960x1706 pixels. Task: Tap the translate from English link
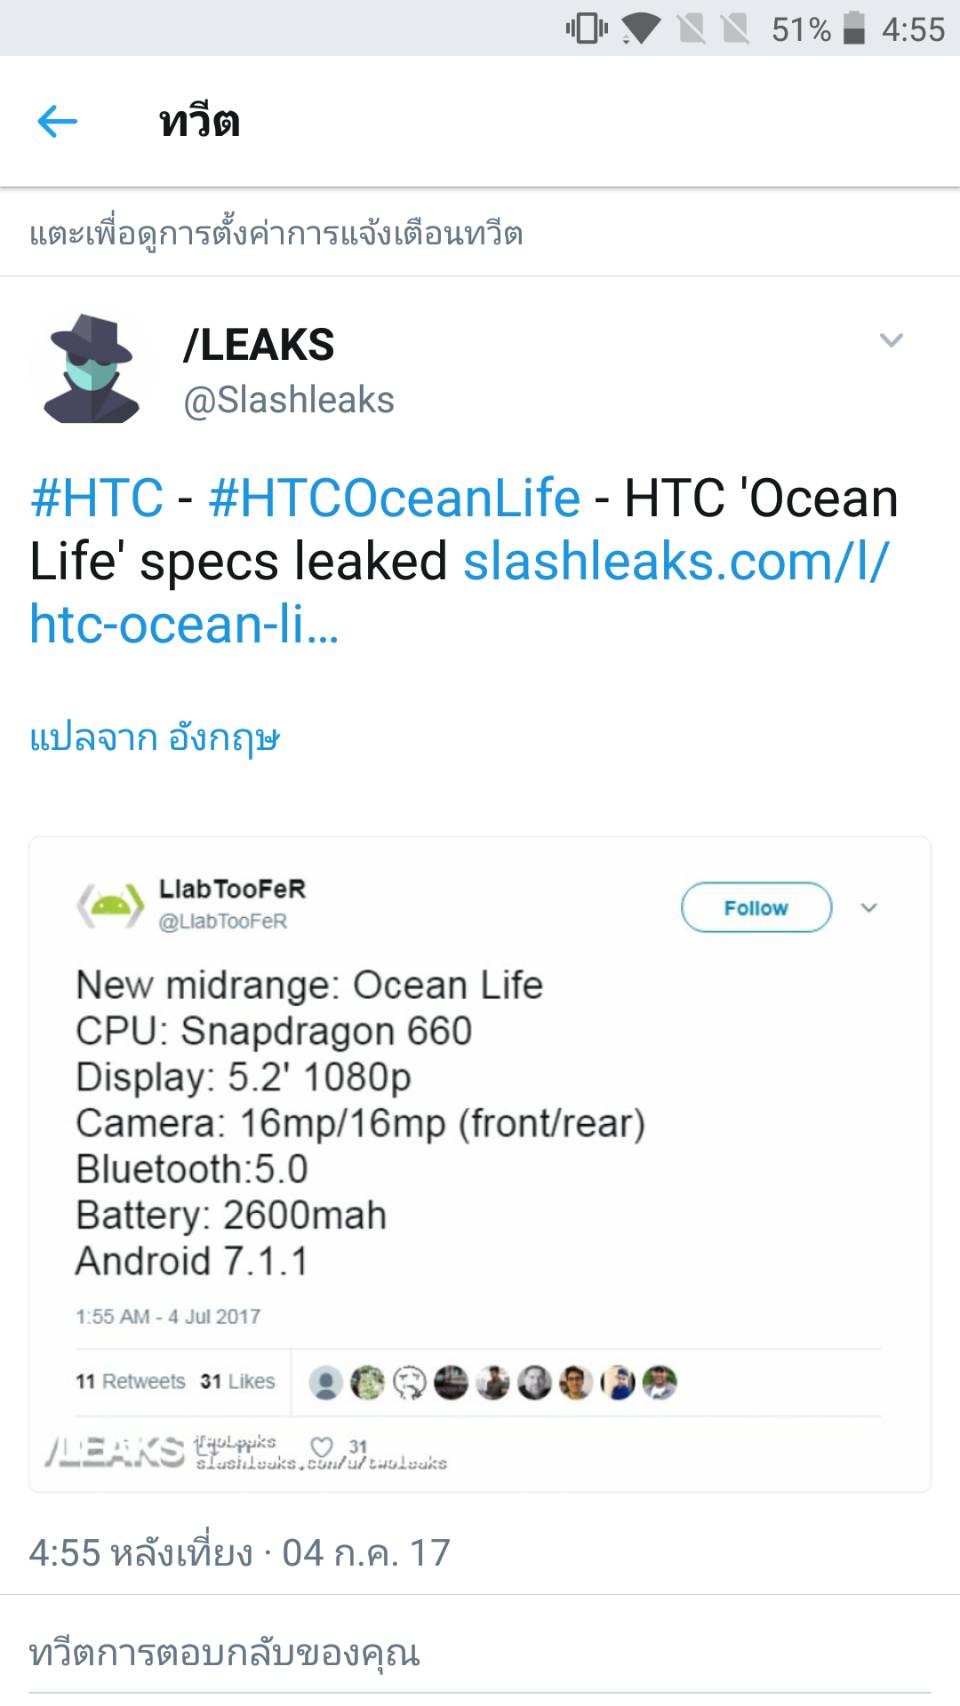pos(154,738)
